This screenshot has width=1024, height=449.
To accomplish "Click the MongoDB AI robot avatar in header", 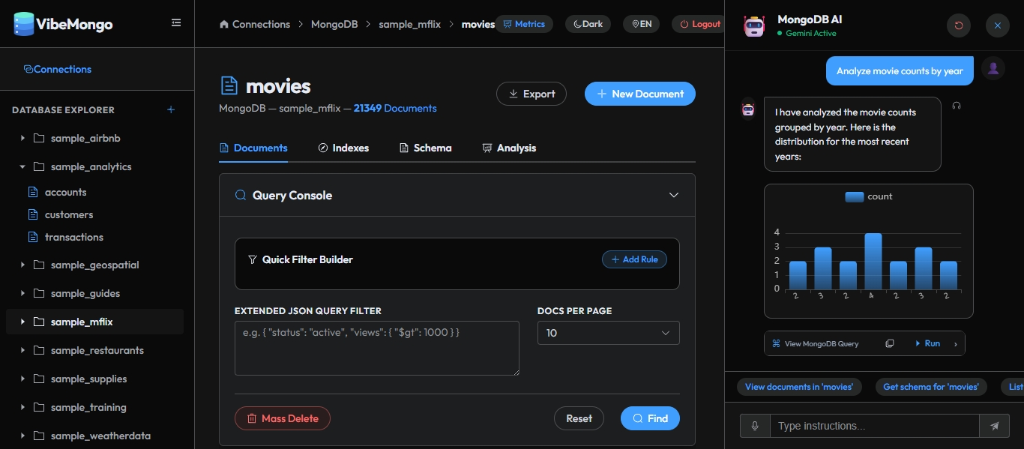I will (x=754, y=25).
